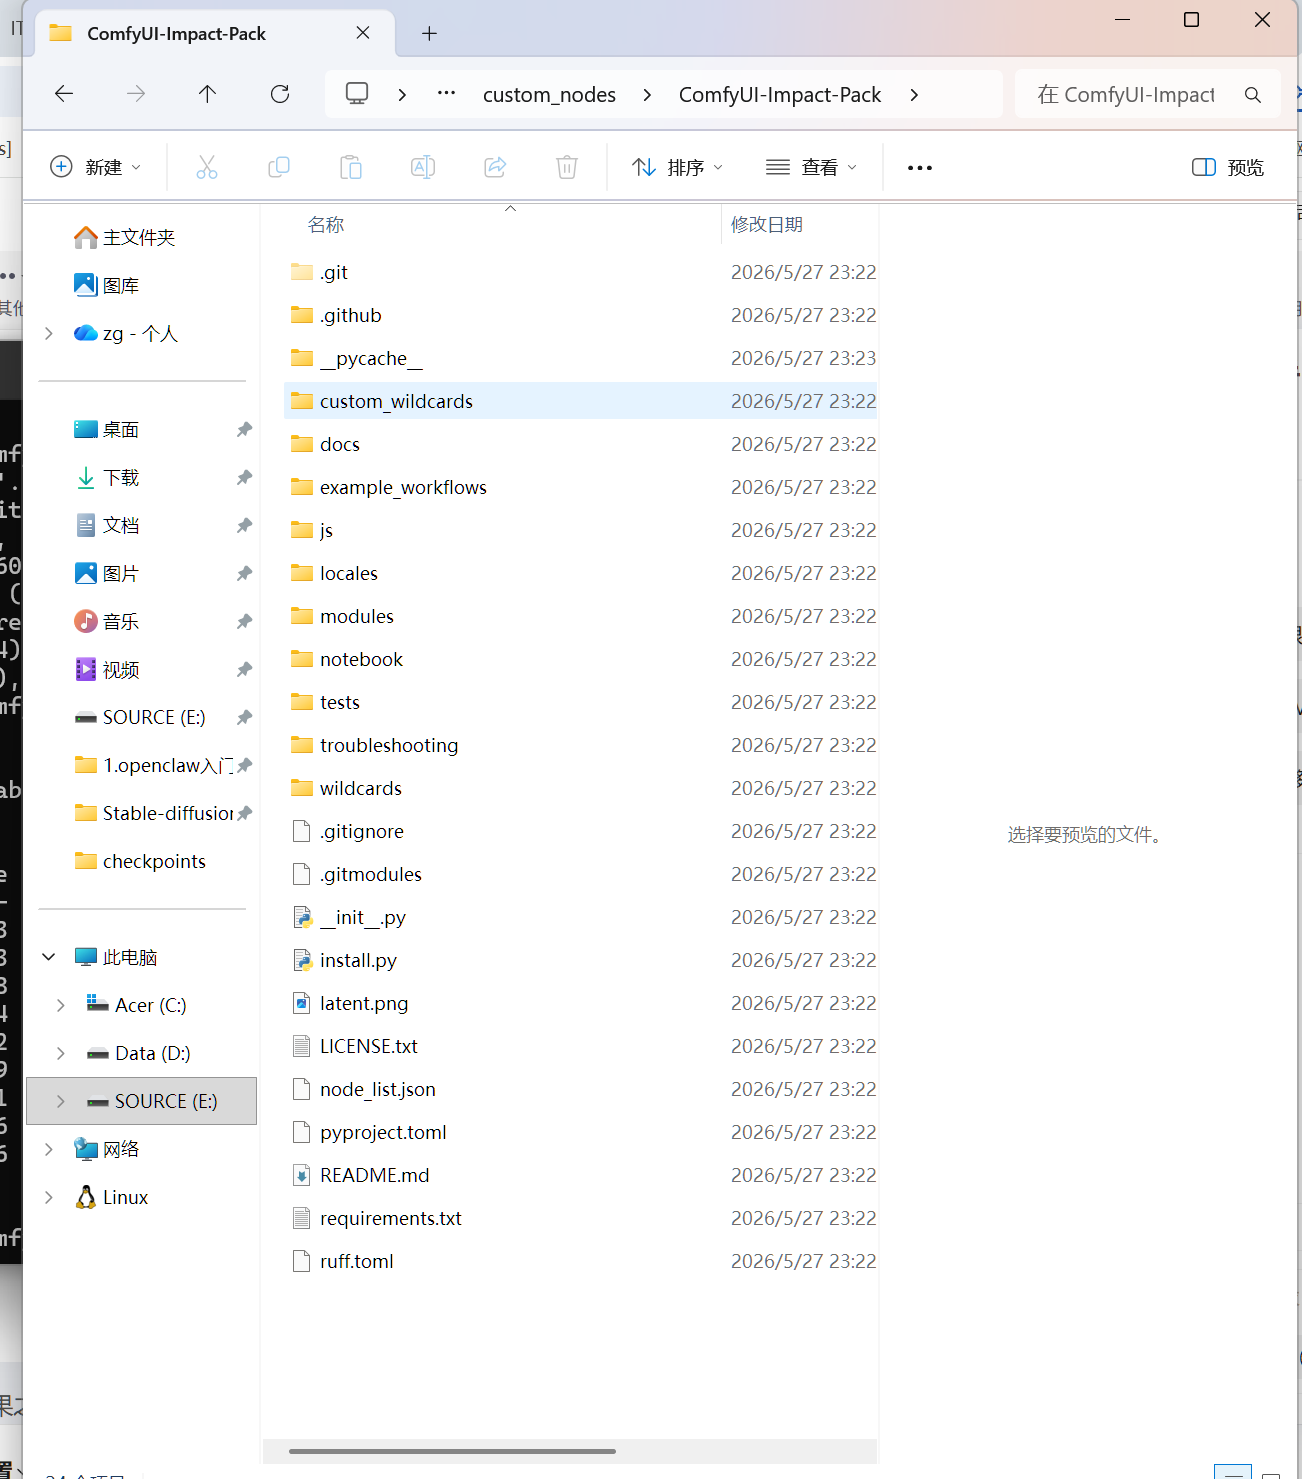Open a new tab with plus button

[x=430, y=33]
